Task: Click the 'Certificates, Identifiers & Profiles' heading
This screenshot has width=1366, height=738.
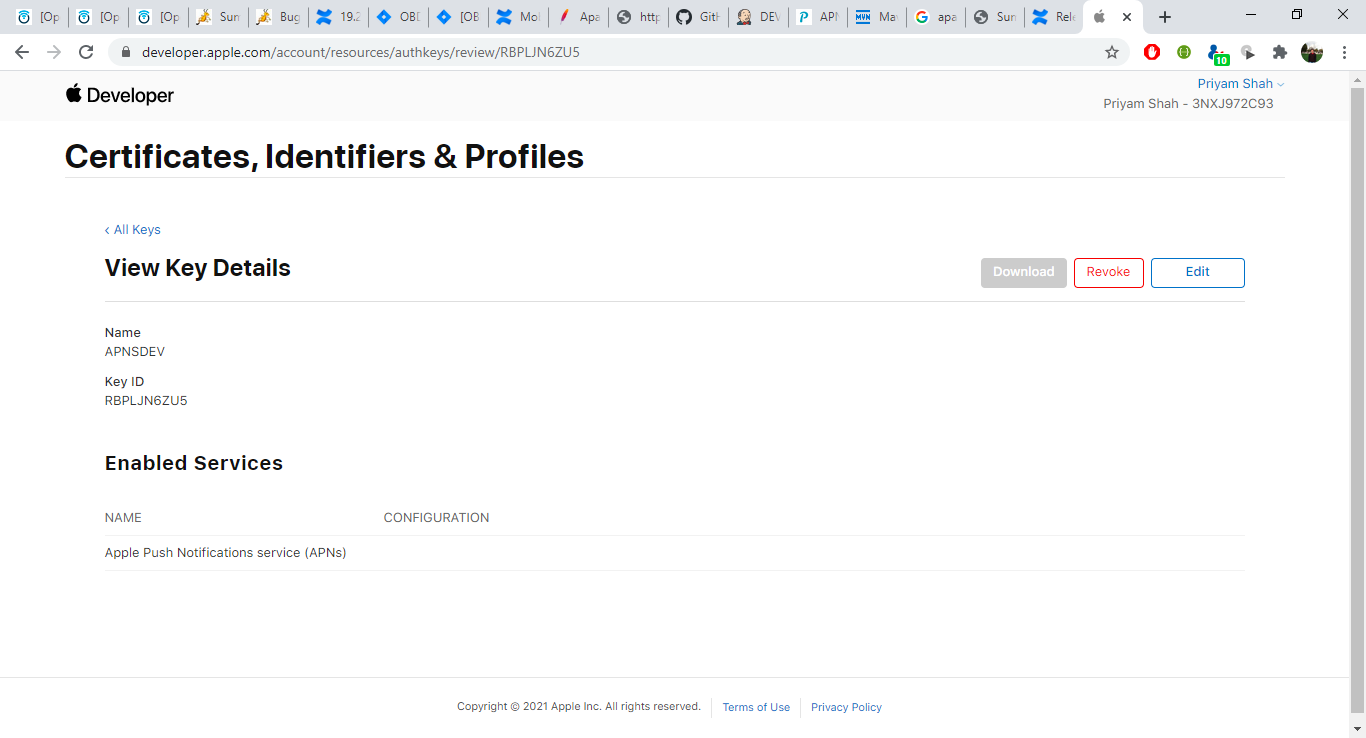Action: 324,156
